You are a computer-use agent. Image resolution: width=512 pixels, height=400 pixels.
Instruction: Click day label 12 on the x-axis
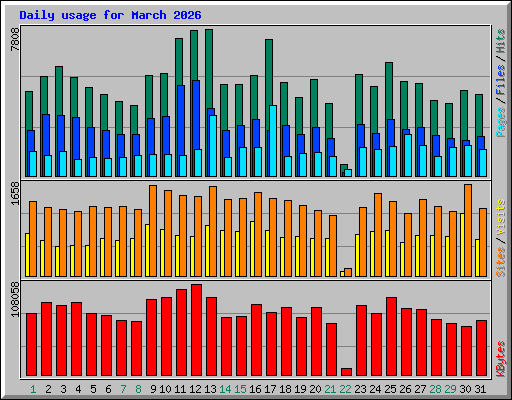point(195,389)
